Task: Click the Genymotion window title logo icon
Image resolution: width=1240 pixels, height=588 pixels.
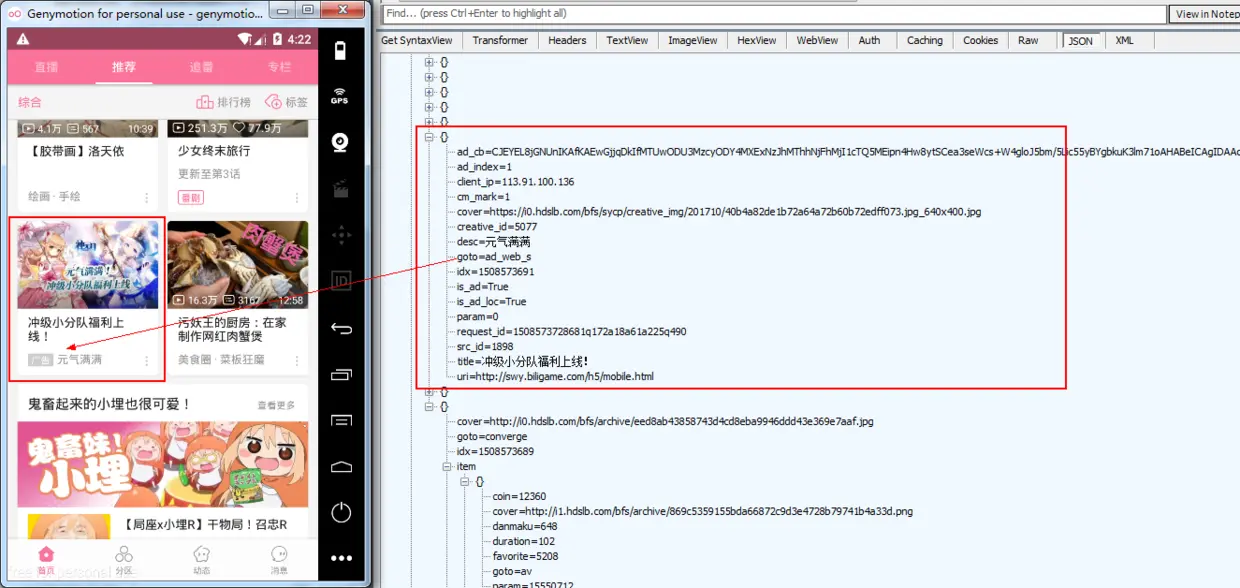Action: 14,14
